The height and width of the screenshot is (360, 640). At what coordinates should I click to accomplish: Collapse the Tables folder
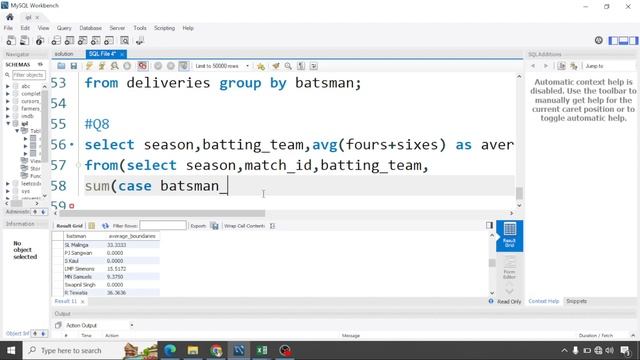17,131
